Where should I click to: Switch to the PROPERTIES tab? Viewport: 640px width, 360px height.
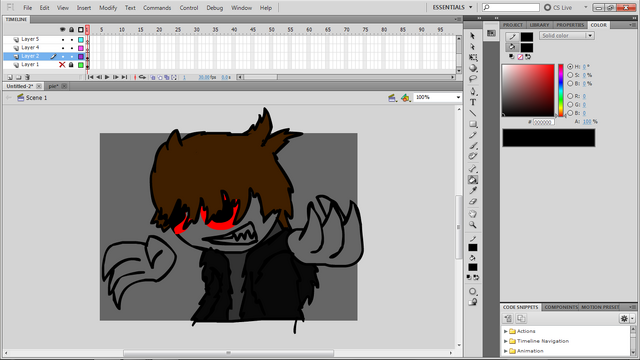[570, 25]
